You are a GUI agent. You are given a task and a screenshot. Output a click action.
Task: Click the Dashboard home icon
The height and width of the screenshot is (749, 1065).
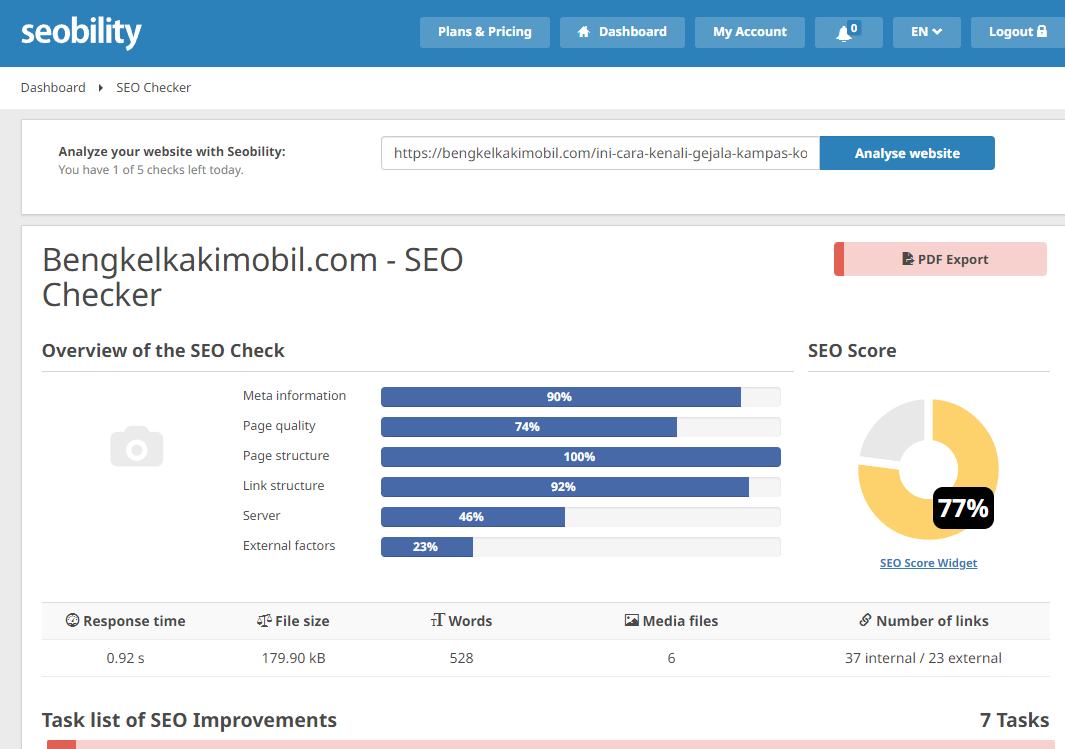(x=583, y=32)
